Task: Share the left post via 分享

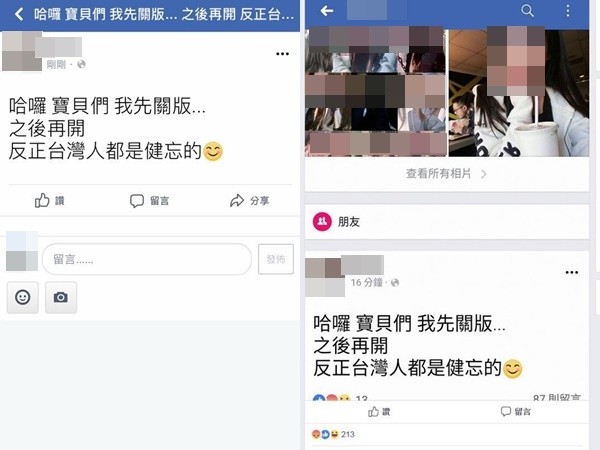Action: coord(249,201)
